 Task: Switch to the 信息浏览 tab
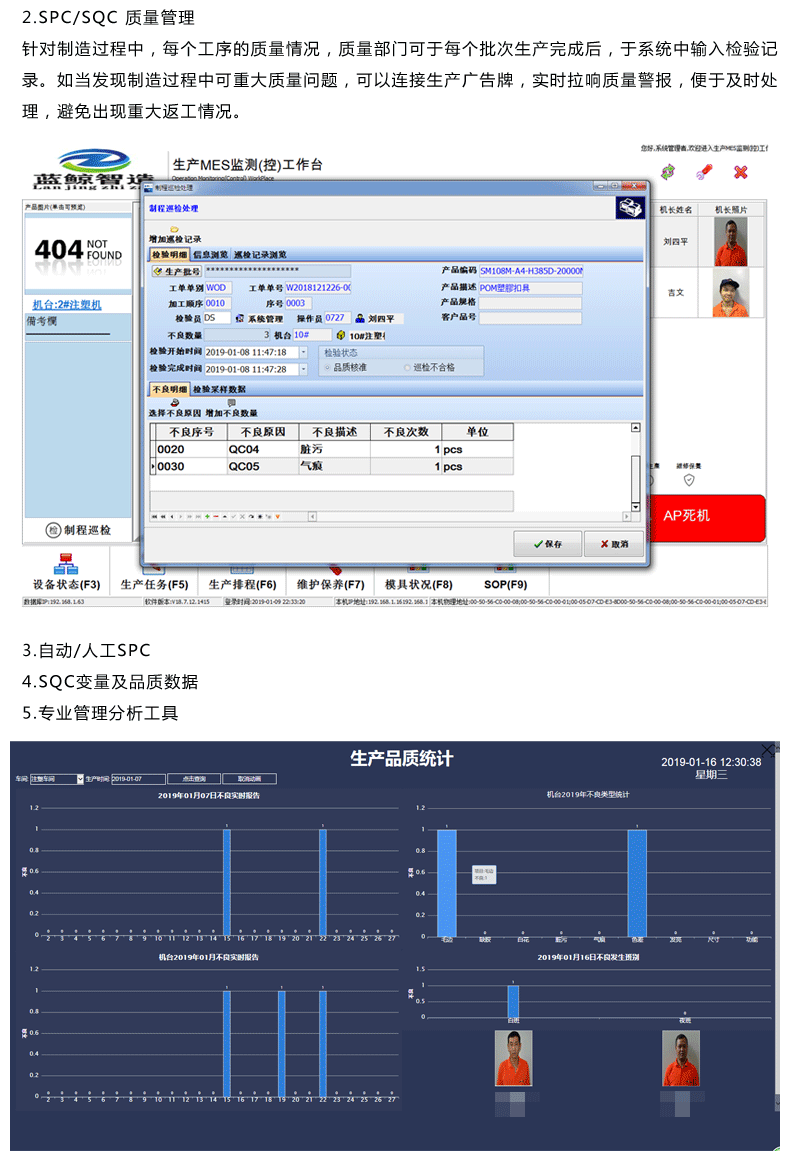click(211, 255)
